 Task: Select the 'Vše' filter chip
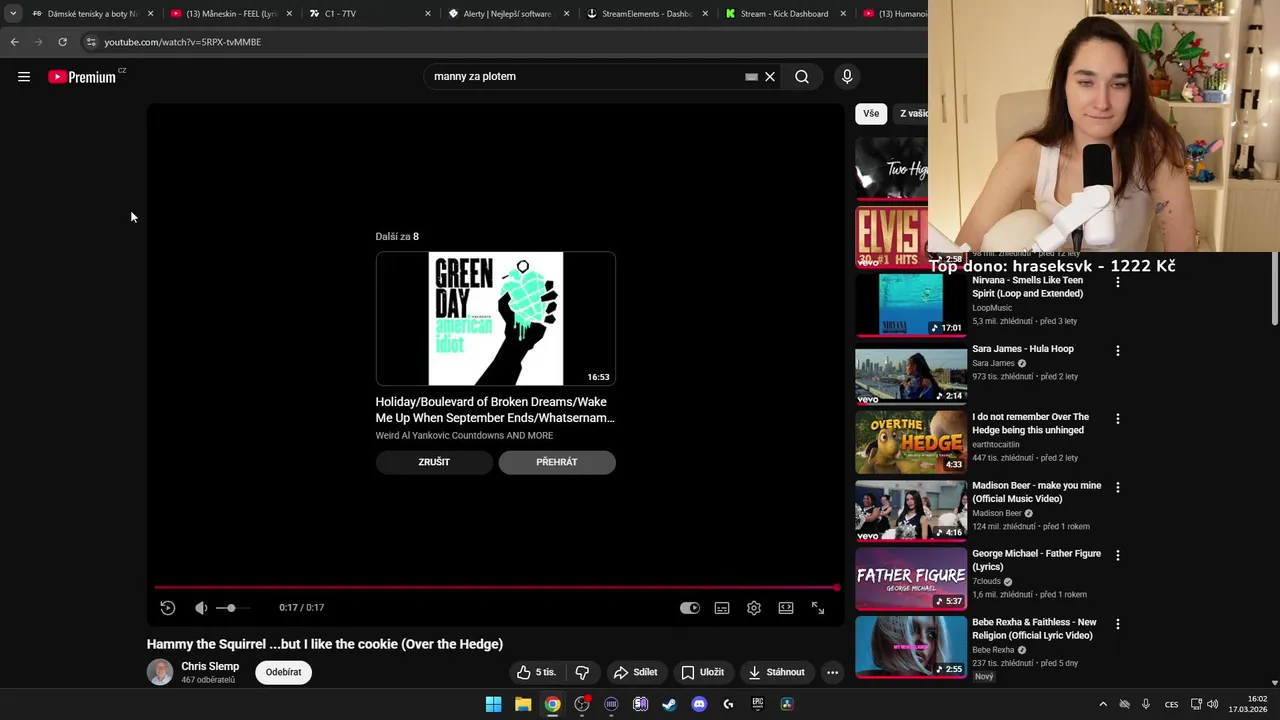click(x=871, y=114)
